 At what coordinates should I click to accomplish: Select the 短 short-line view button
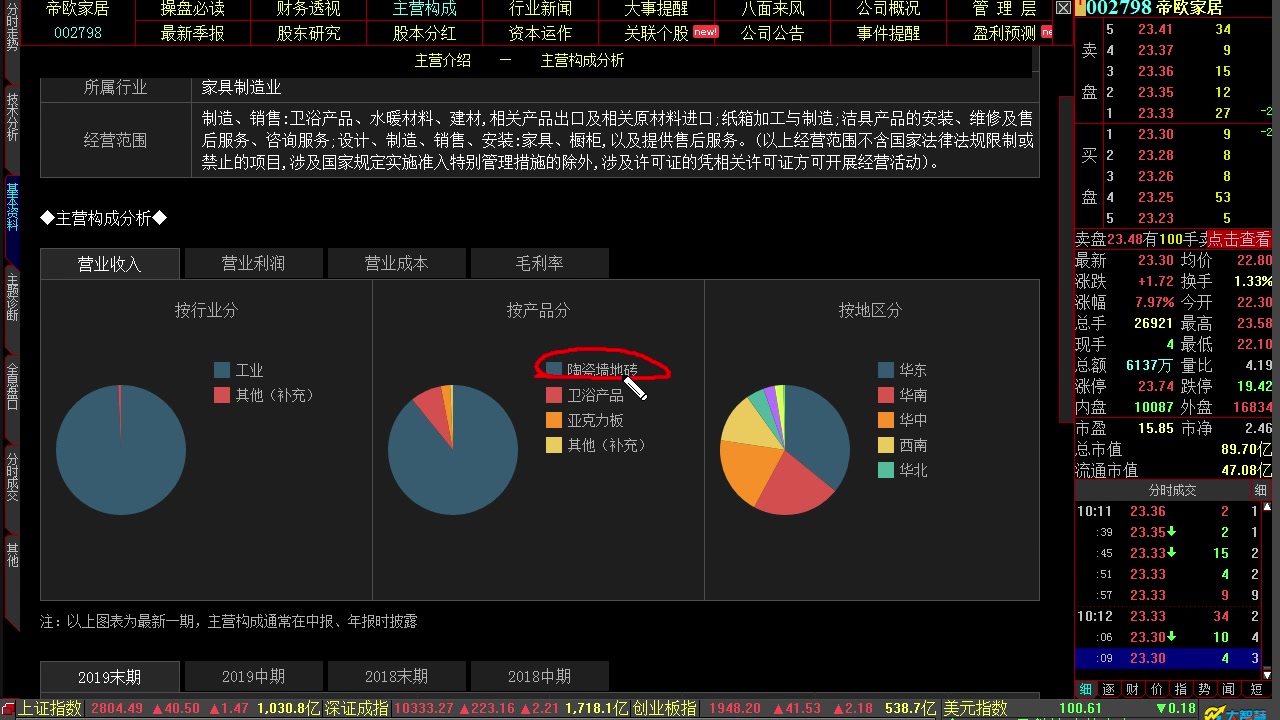tap(1254, 689)
